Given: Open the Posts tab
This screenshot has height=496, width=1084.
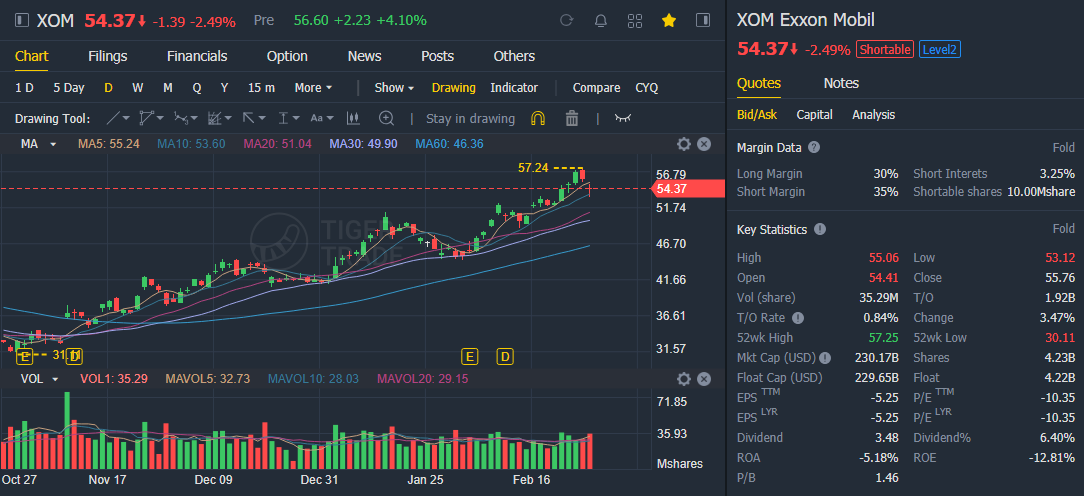Looking at the screenshot, I should 438,56.
